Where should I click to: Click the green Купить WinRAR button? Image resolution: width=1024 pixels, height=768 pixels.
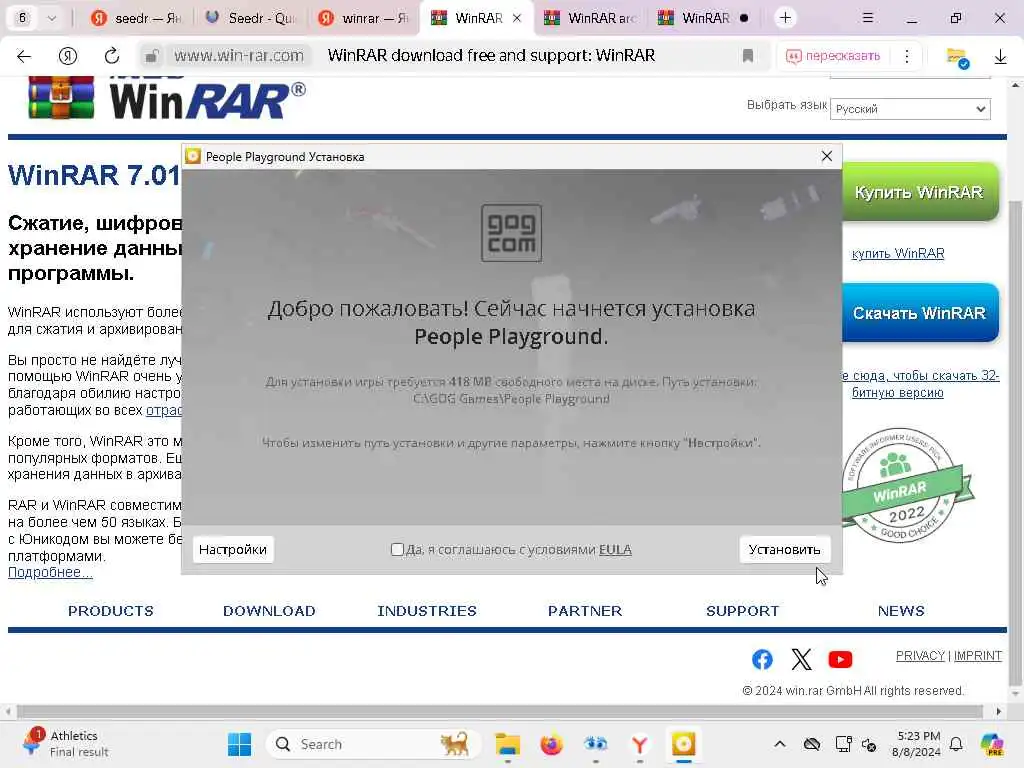[x=920, y=192]
